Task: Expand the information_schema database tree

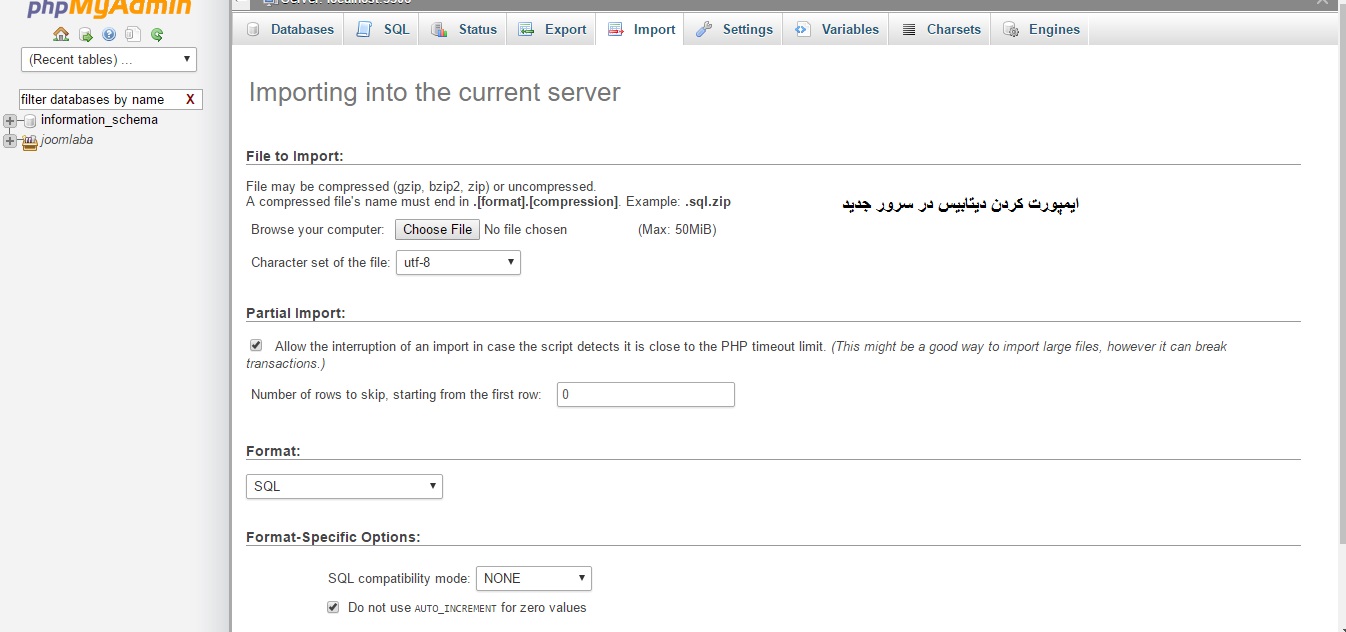Action: pos(11,120)
